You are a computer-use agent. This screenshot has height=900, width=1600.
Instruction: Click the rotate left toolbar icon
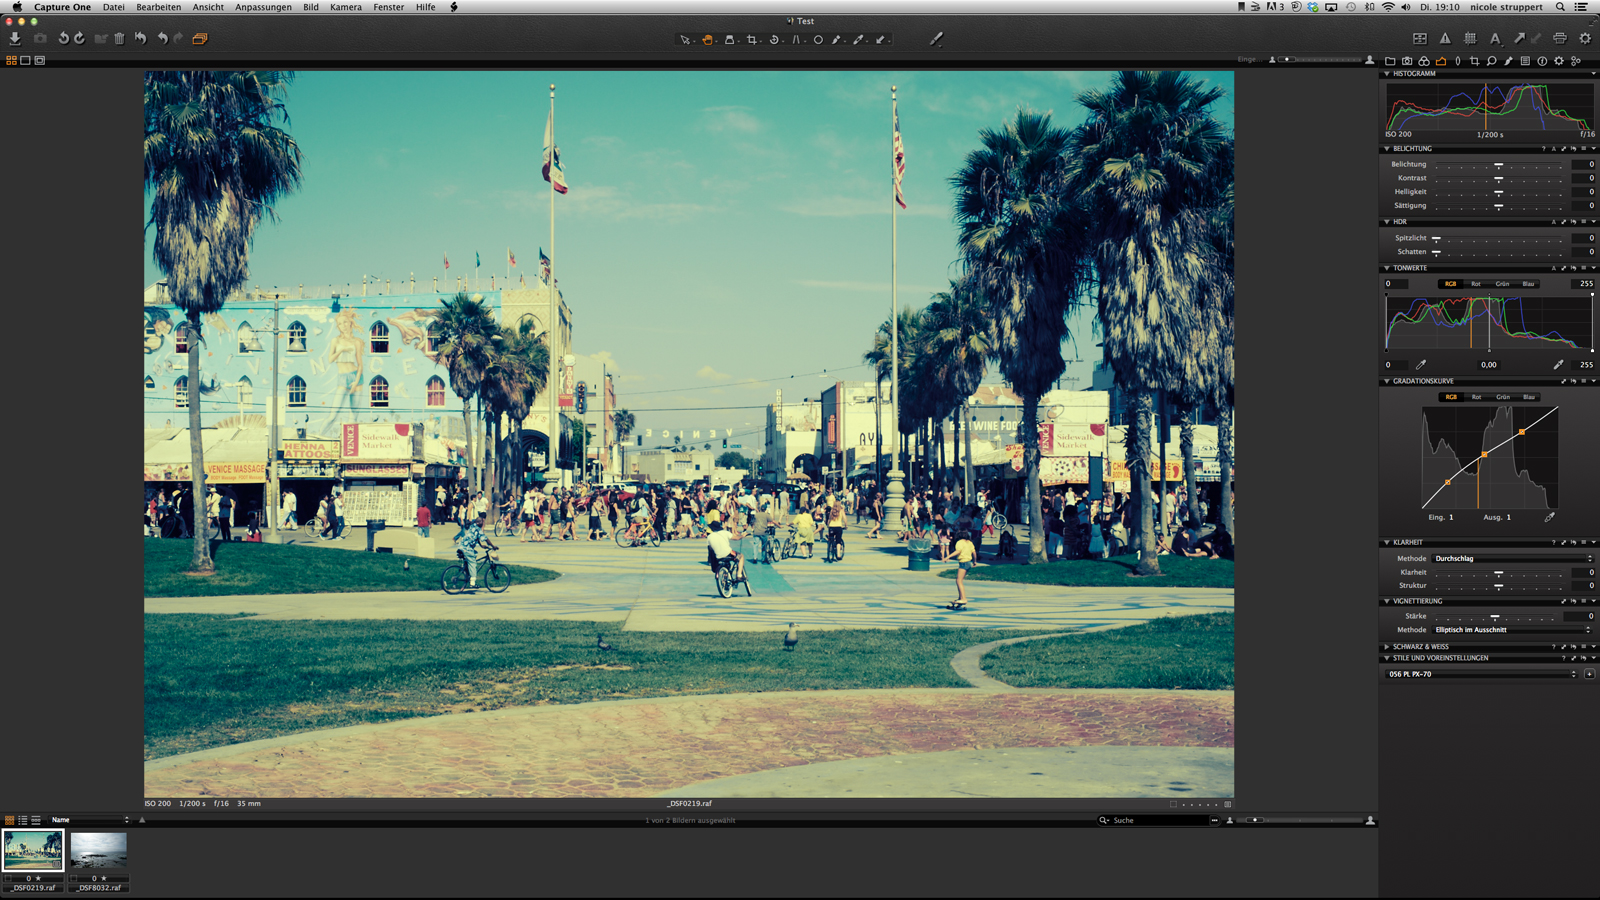tap(63, 38)
